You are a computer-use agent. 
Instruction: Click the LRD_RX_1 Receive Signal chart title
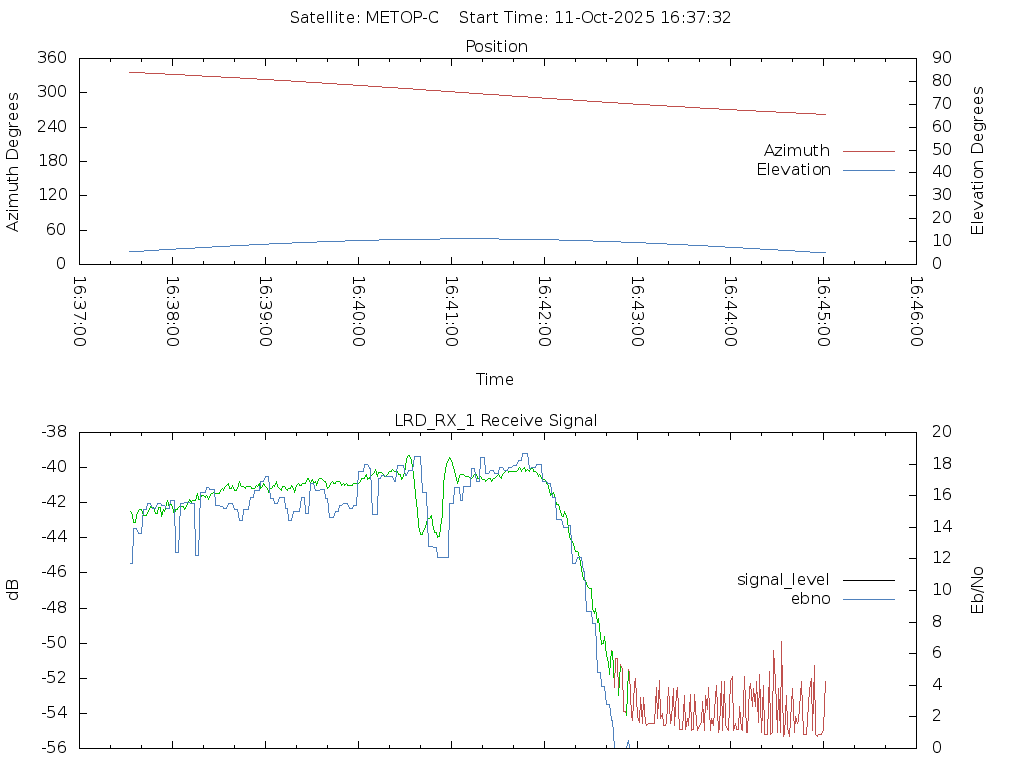pyautogui.click(x=497, y=420)
